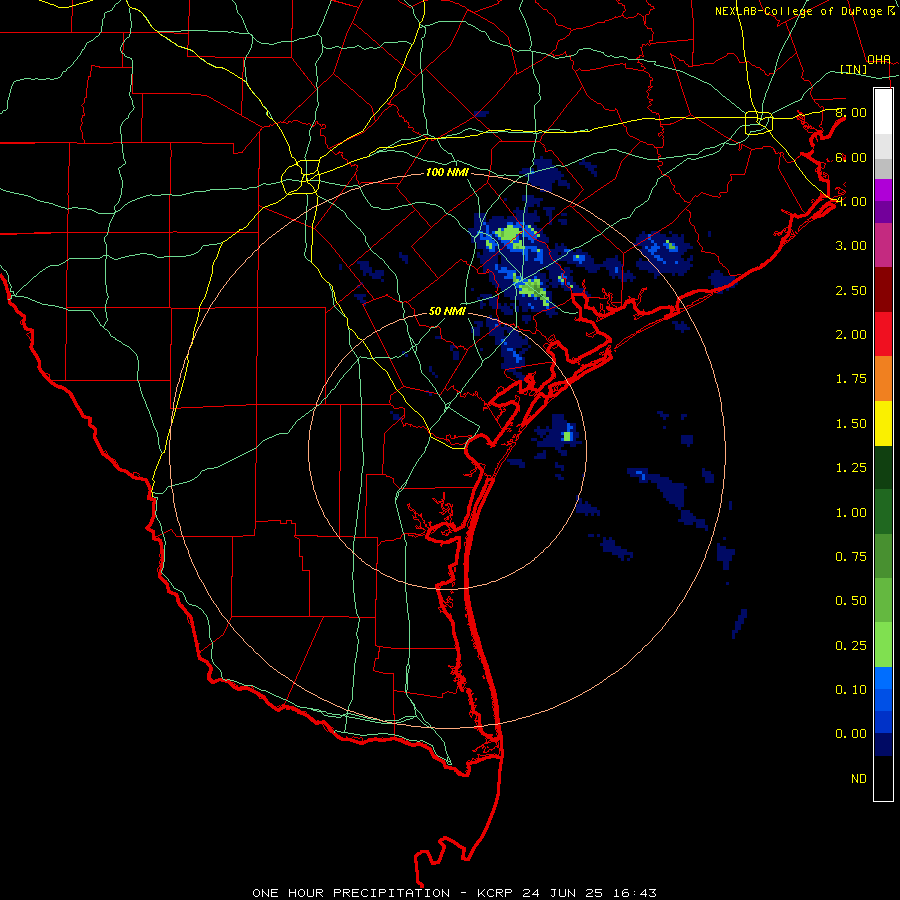The image size is (900, 900).
Task: Click the light blue swatch near 0.10
Action: 883,678
